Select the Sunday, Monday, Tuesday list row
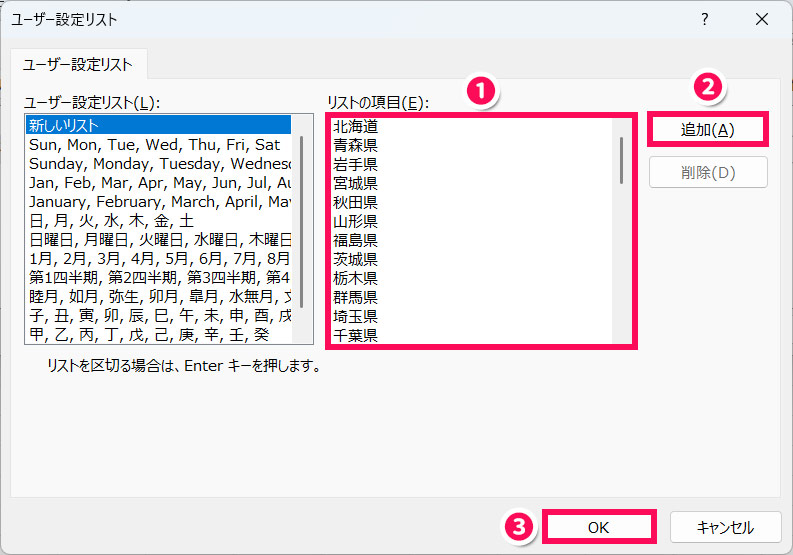This screenshot has height=555, width=793. [x=158, y=164]
